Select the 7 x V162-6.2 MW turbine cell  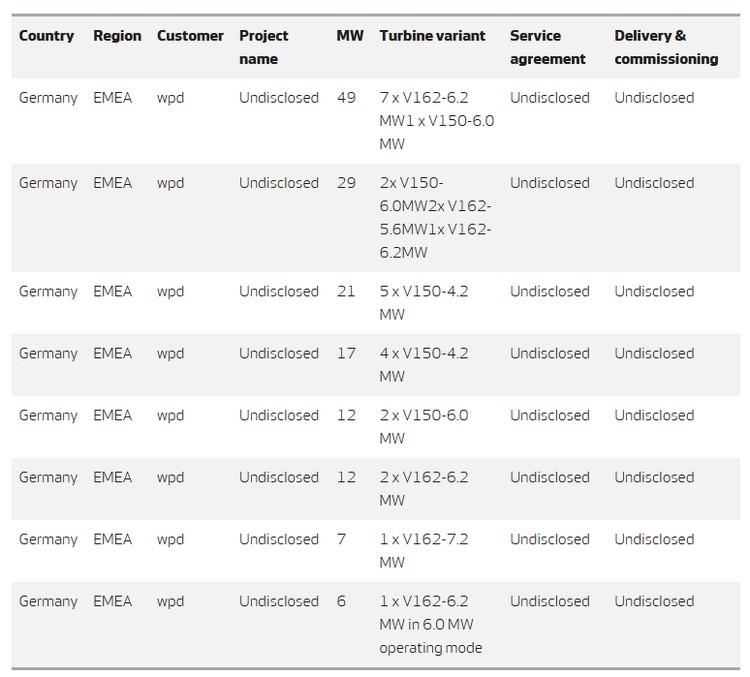[x=437, y=121]
